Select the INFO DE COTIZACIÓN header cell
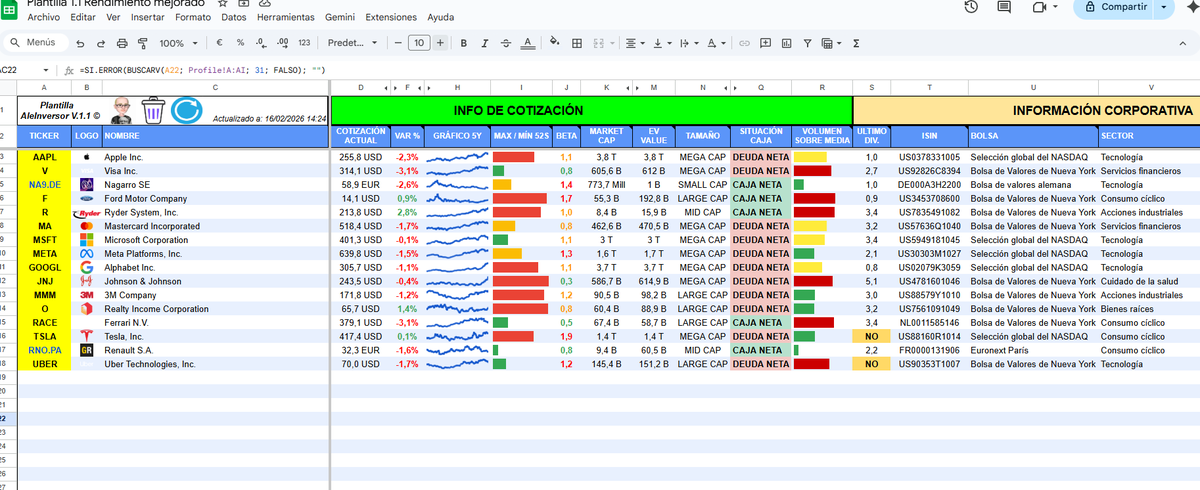Screen dimensions: 1200x490 tap(591, 110)
